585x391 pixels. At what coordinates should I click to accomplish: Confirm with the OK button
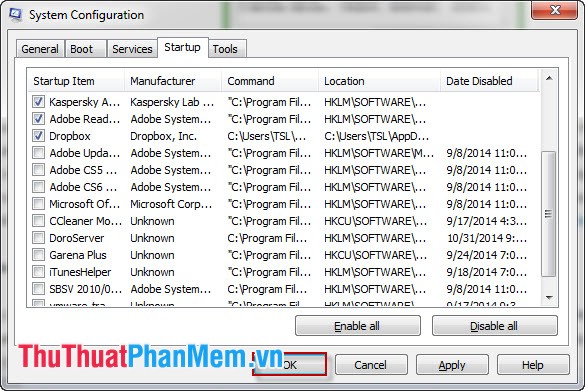[290, 365]
